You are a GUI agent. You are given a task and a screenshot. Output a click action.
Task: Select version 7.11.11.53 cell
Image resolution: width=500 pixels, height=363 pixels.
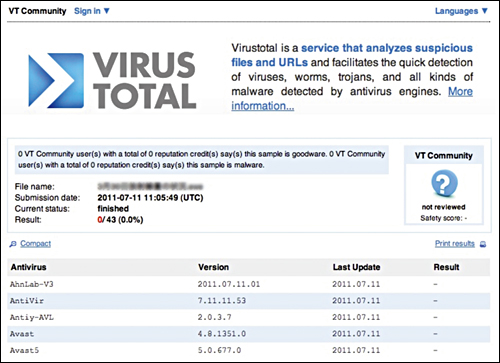[x=222, y=301]
